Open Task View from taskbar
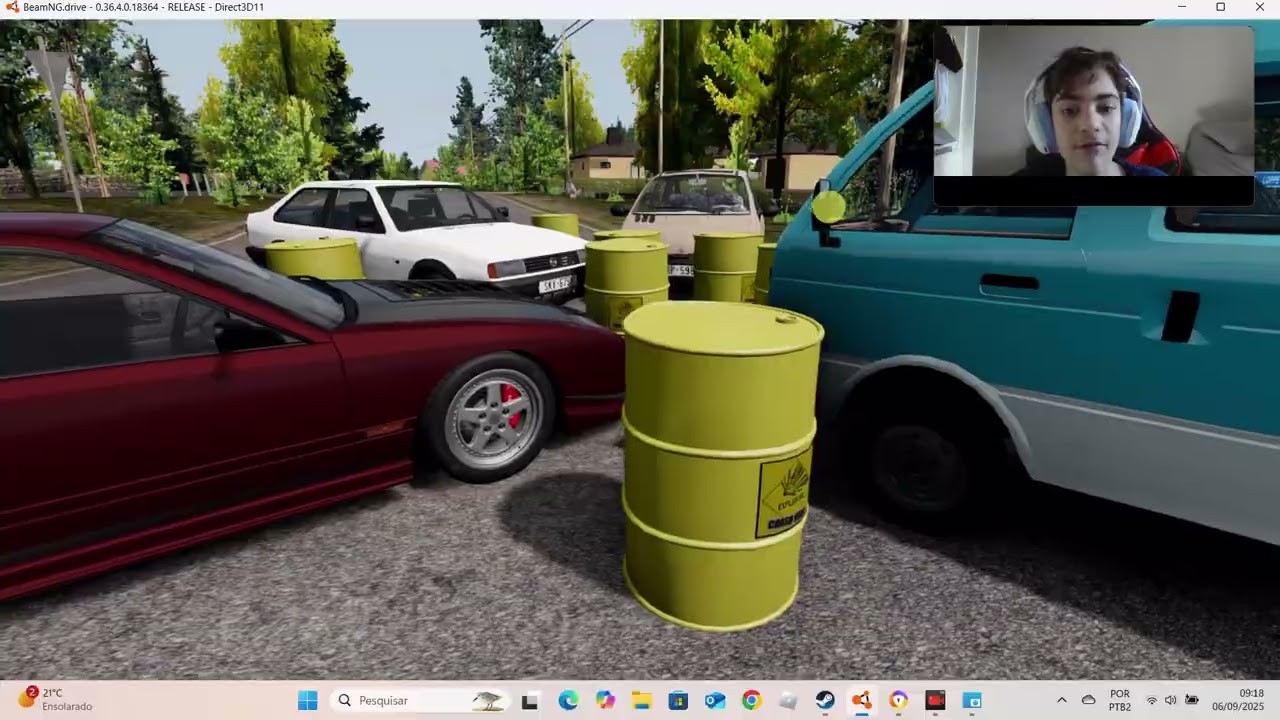1280x720 pixels. [530, 700]
